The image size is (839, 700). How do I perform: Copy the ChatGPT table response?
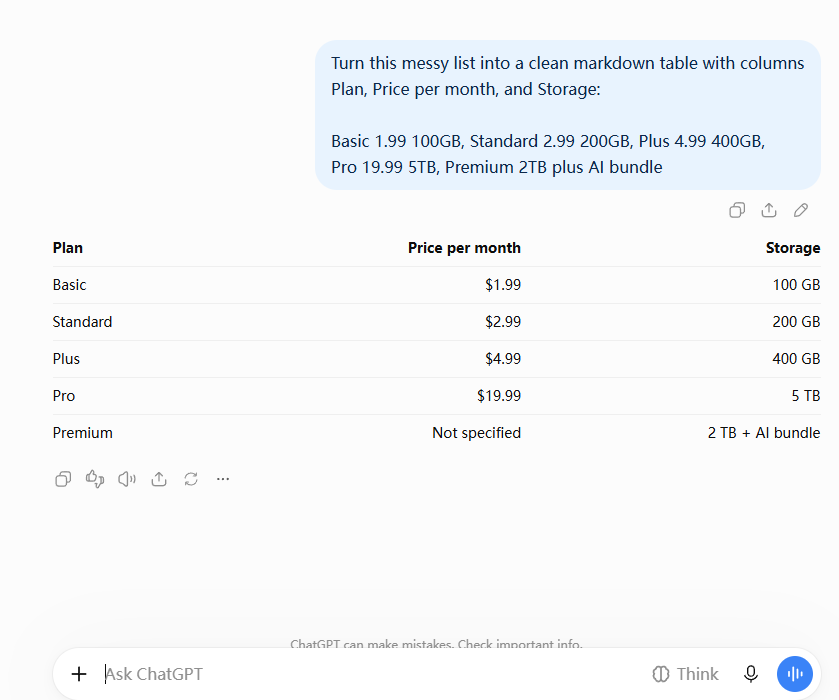(63, 478)
